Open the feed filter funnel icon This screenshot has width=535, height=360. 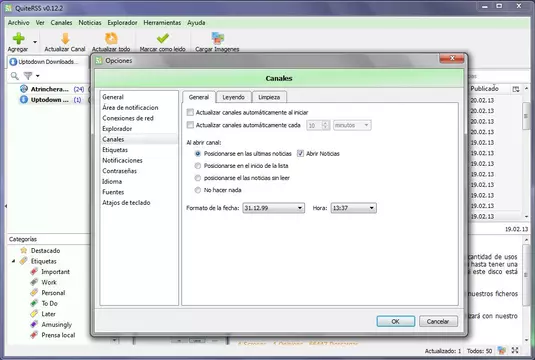point(28,76)
